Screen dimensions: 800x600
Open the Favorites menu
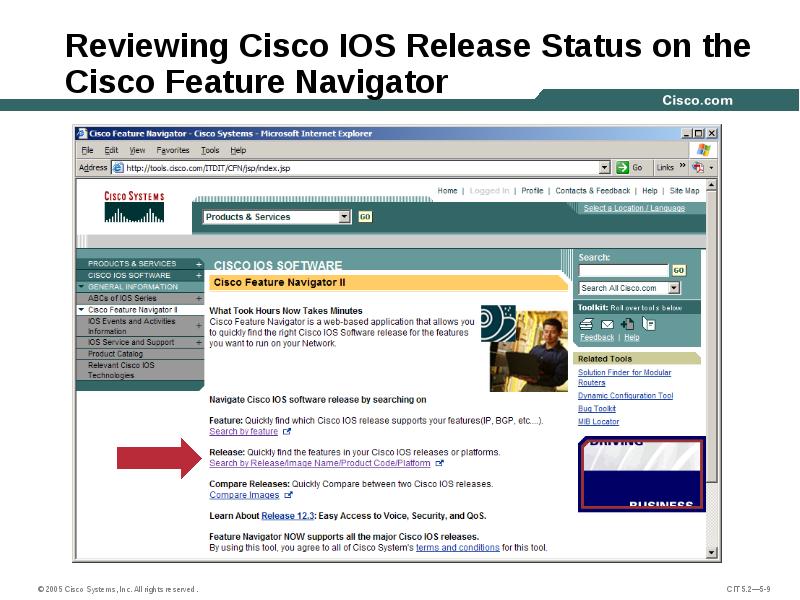pyautogui.click(x=172, y=150)
